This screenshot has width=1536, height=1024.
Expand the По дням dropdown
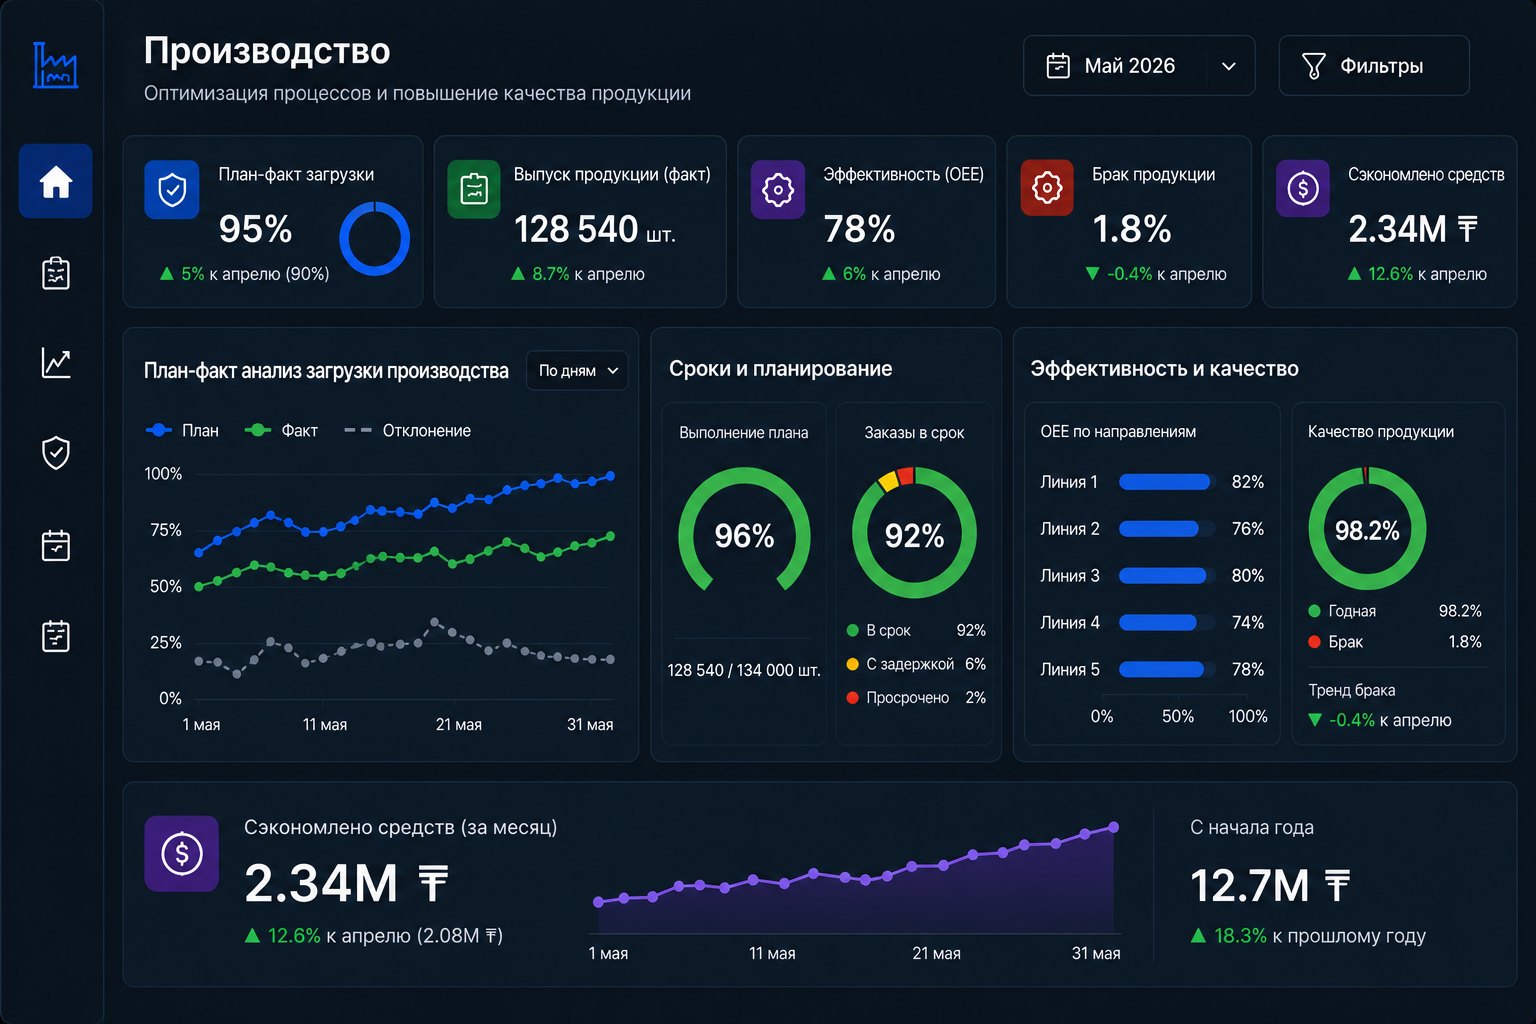[577, 370]
